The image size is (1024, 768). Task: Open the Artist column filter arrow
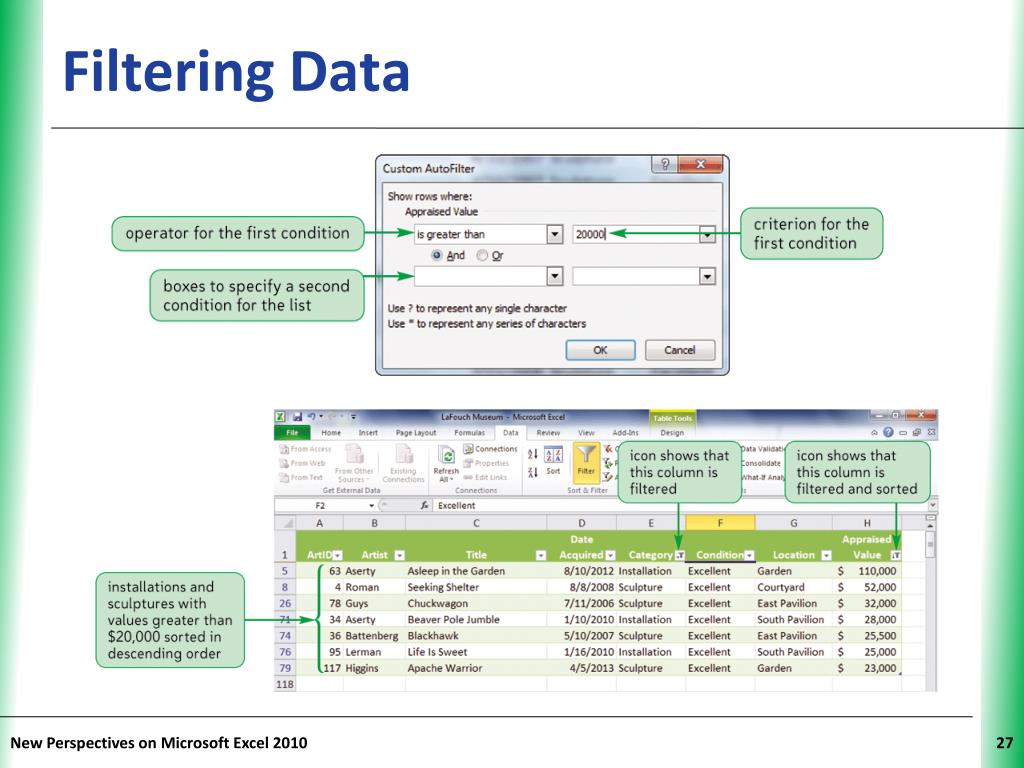point(400,555)
